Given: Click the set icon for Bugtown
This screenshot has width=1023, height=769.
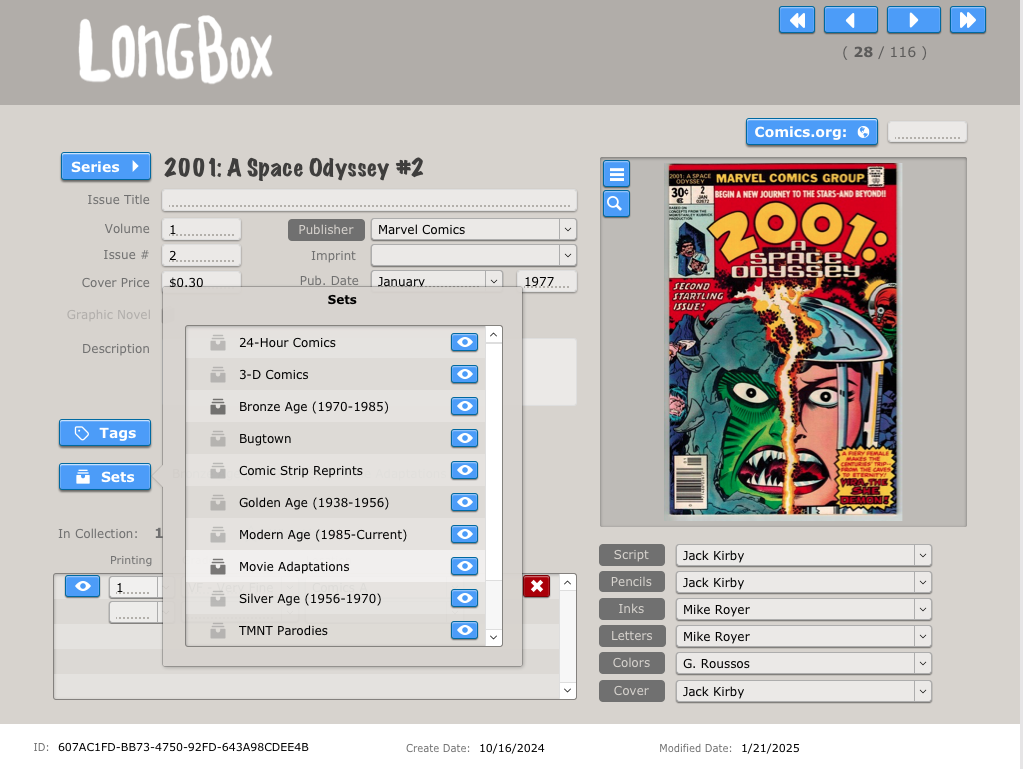Looking at the screenshot, I should 218,439.
